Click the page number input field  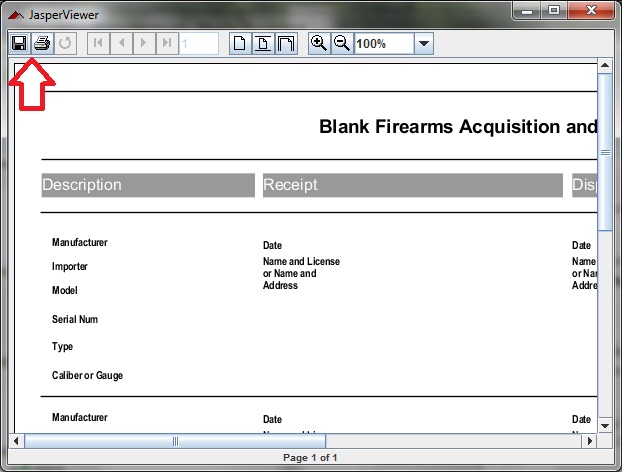click(198, 43)
